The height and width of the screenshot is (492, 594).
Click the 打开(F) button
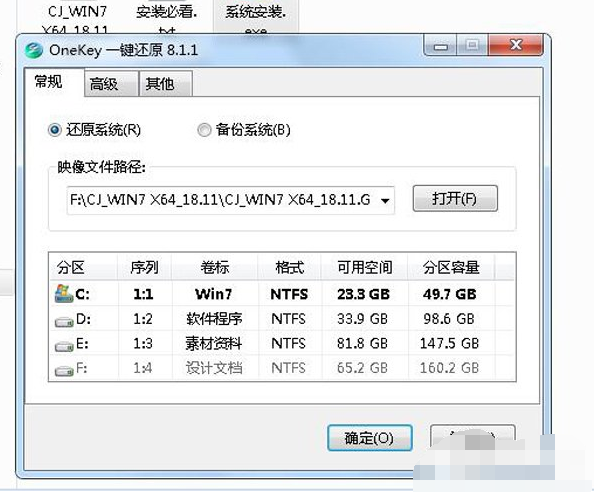[x=455, y=198]
